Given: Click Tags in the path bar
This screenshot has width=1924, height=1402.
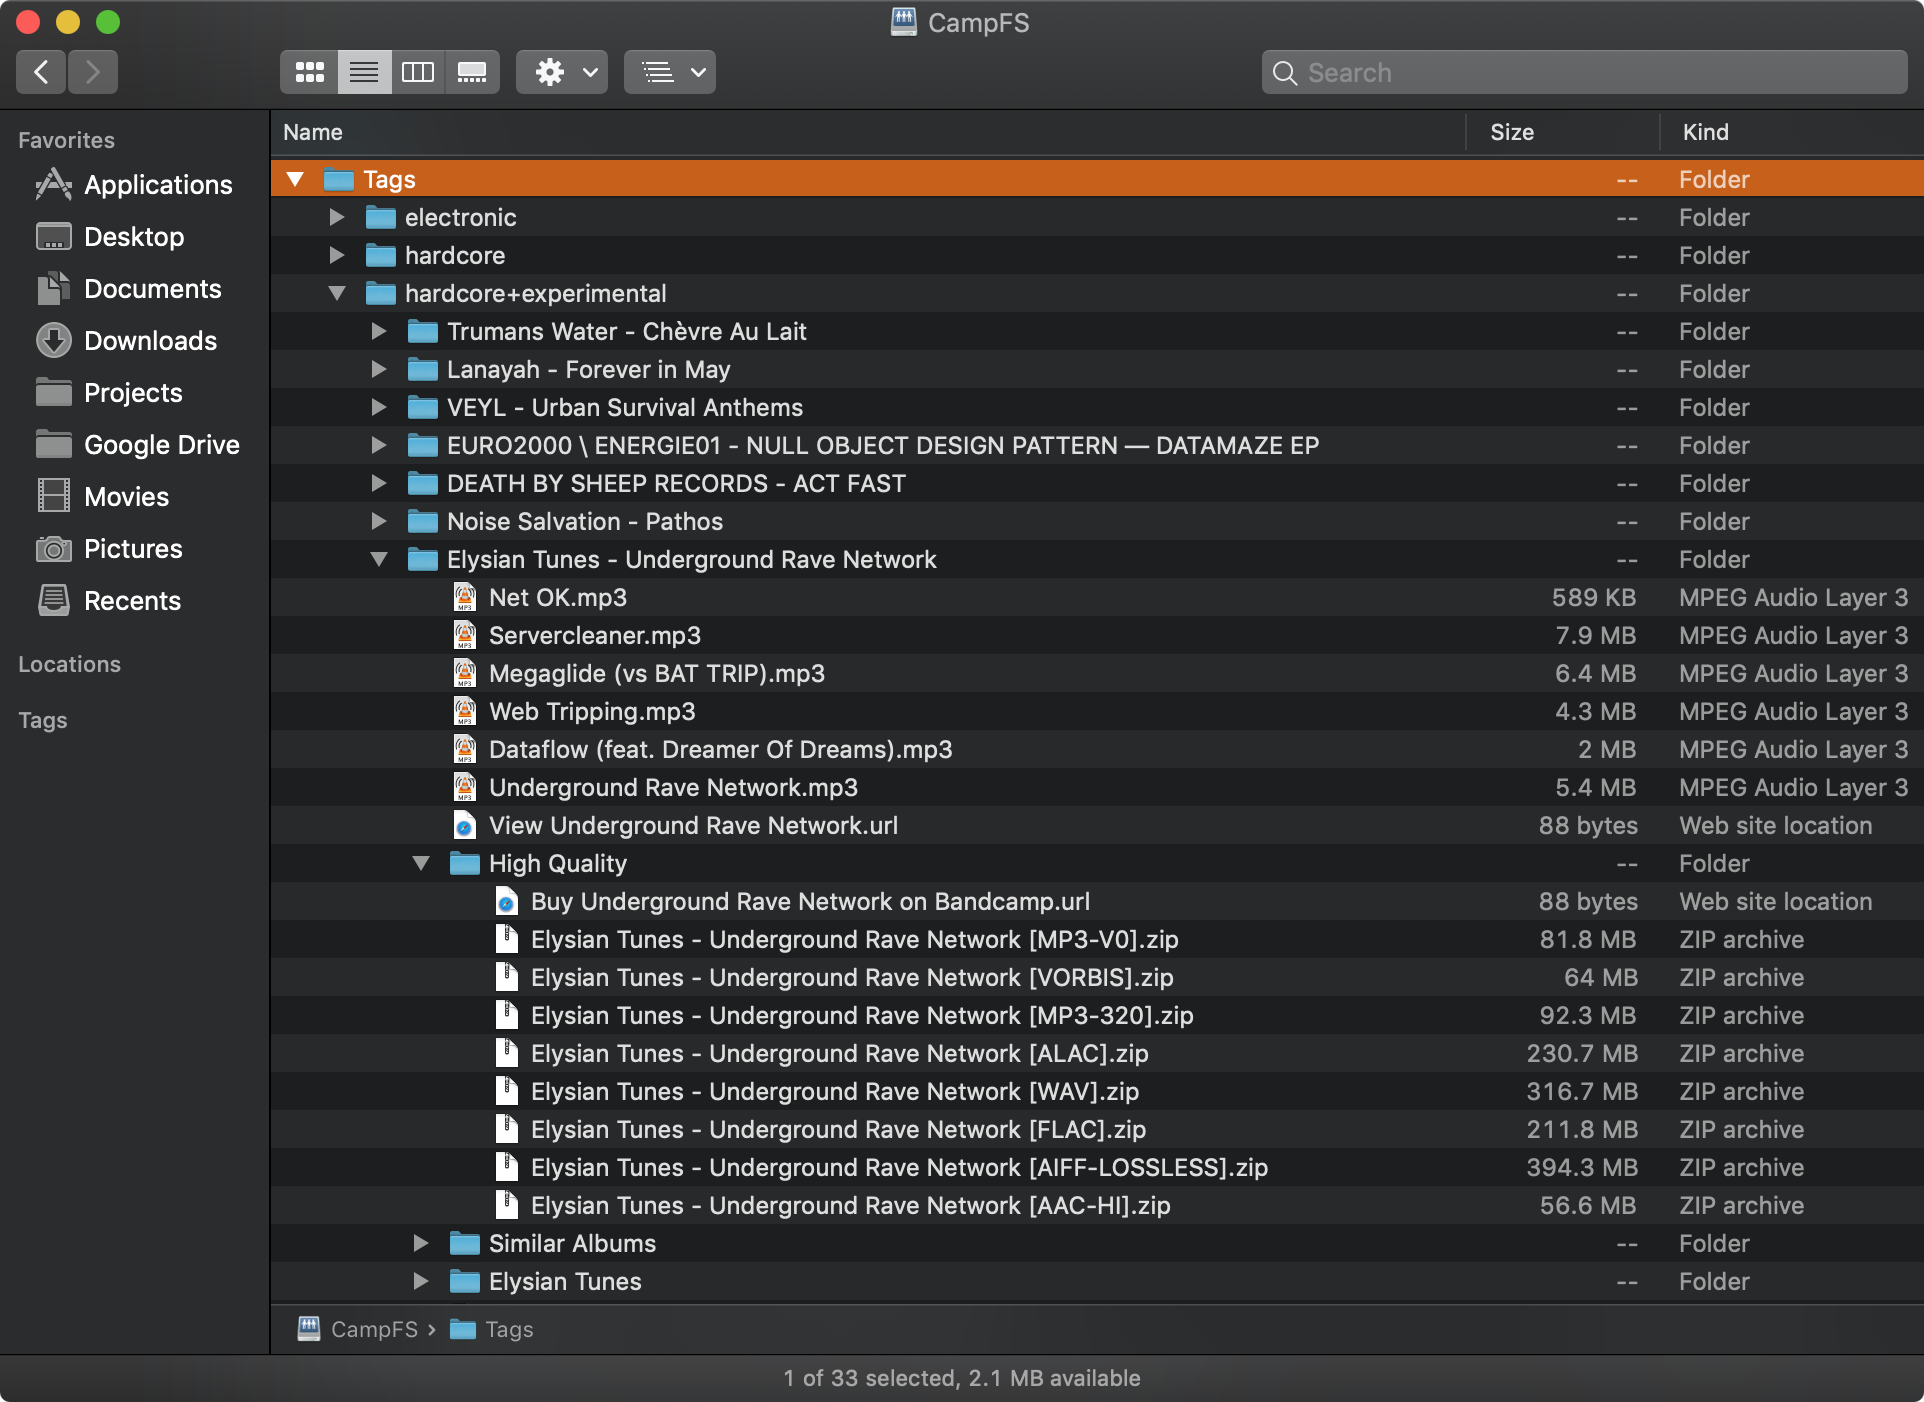Looking at the screenshot, I should click(492, 1329).
